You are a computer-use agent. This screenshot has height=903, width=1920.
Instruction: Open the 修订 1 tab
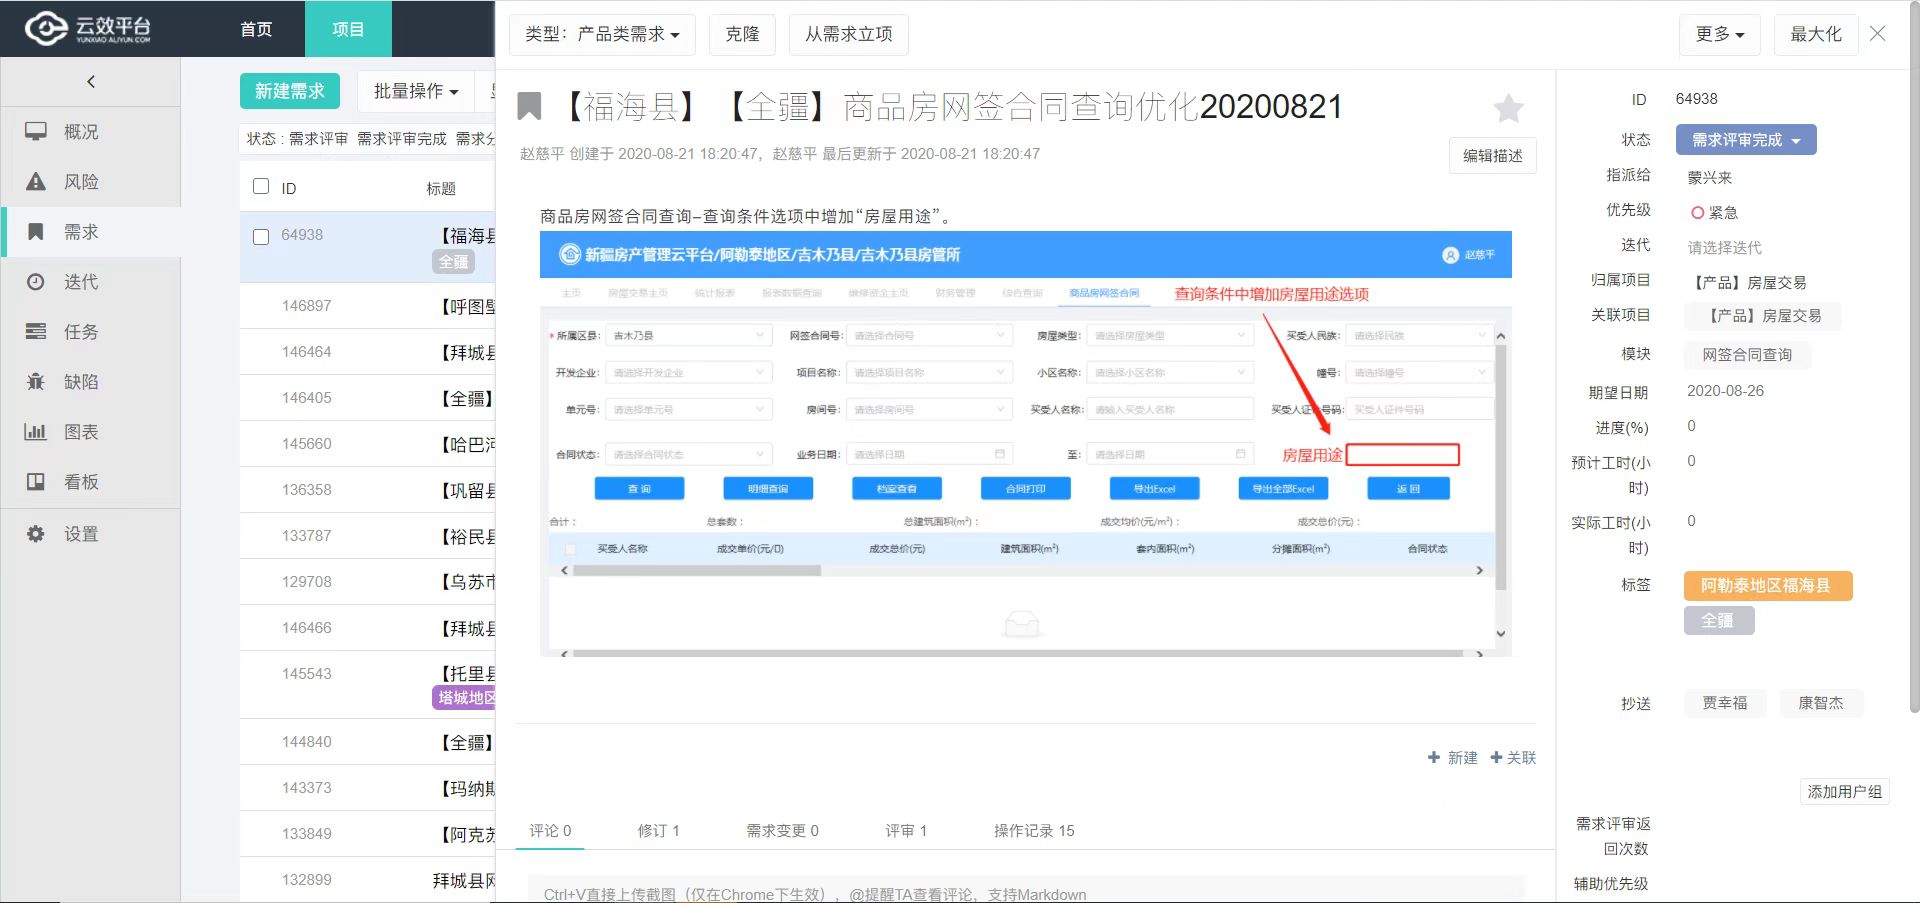(x=658, y=831)
